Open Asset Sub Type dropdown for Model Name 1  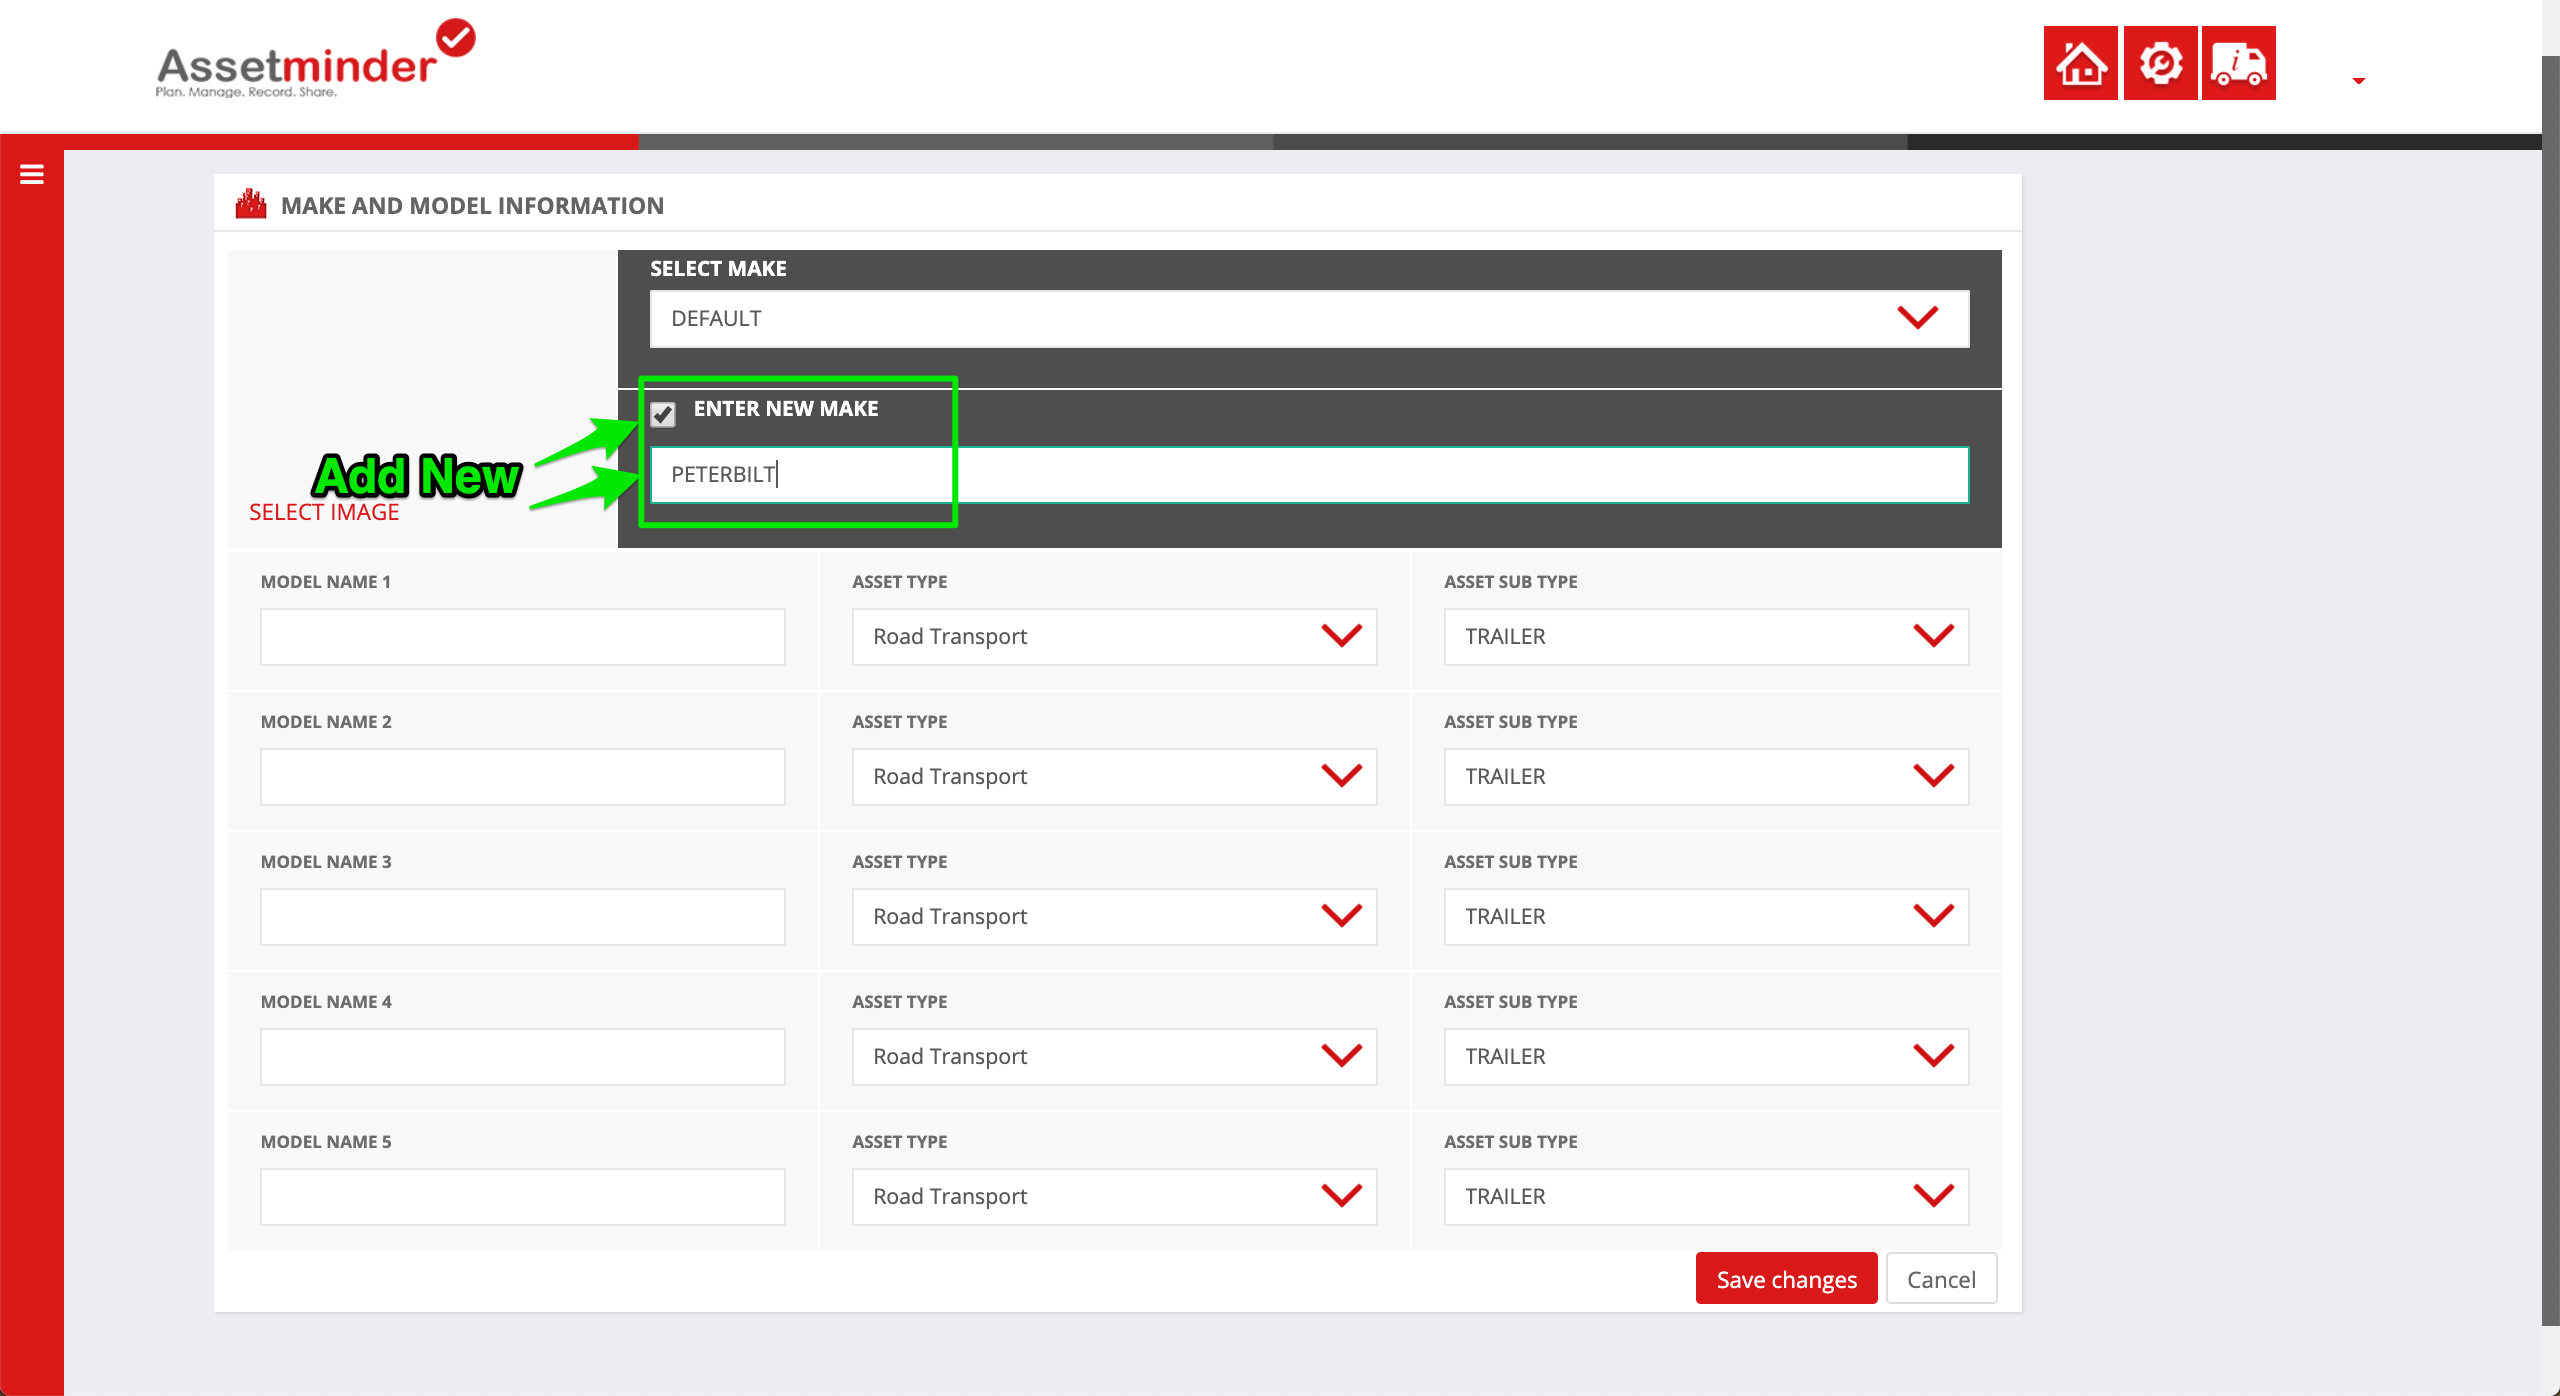(1706, 637)
